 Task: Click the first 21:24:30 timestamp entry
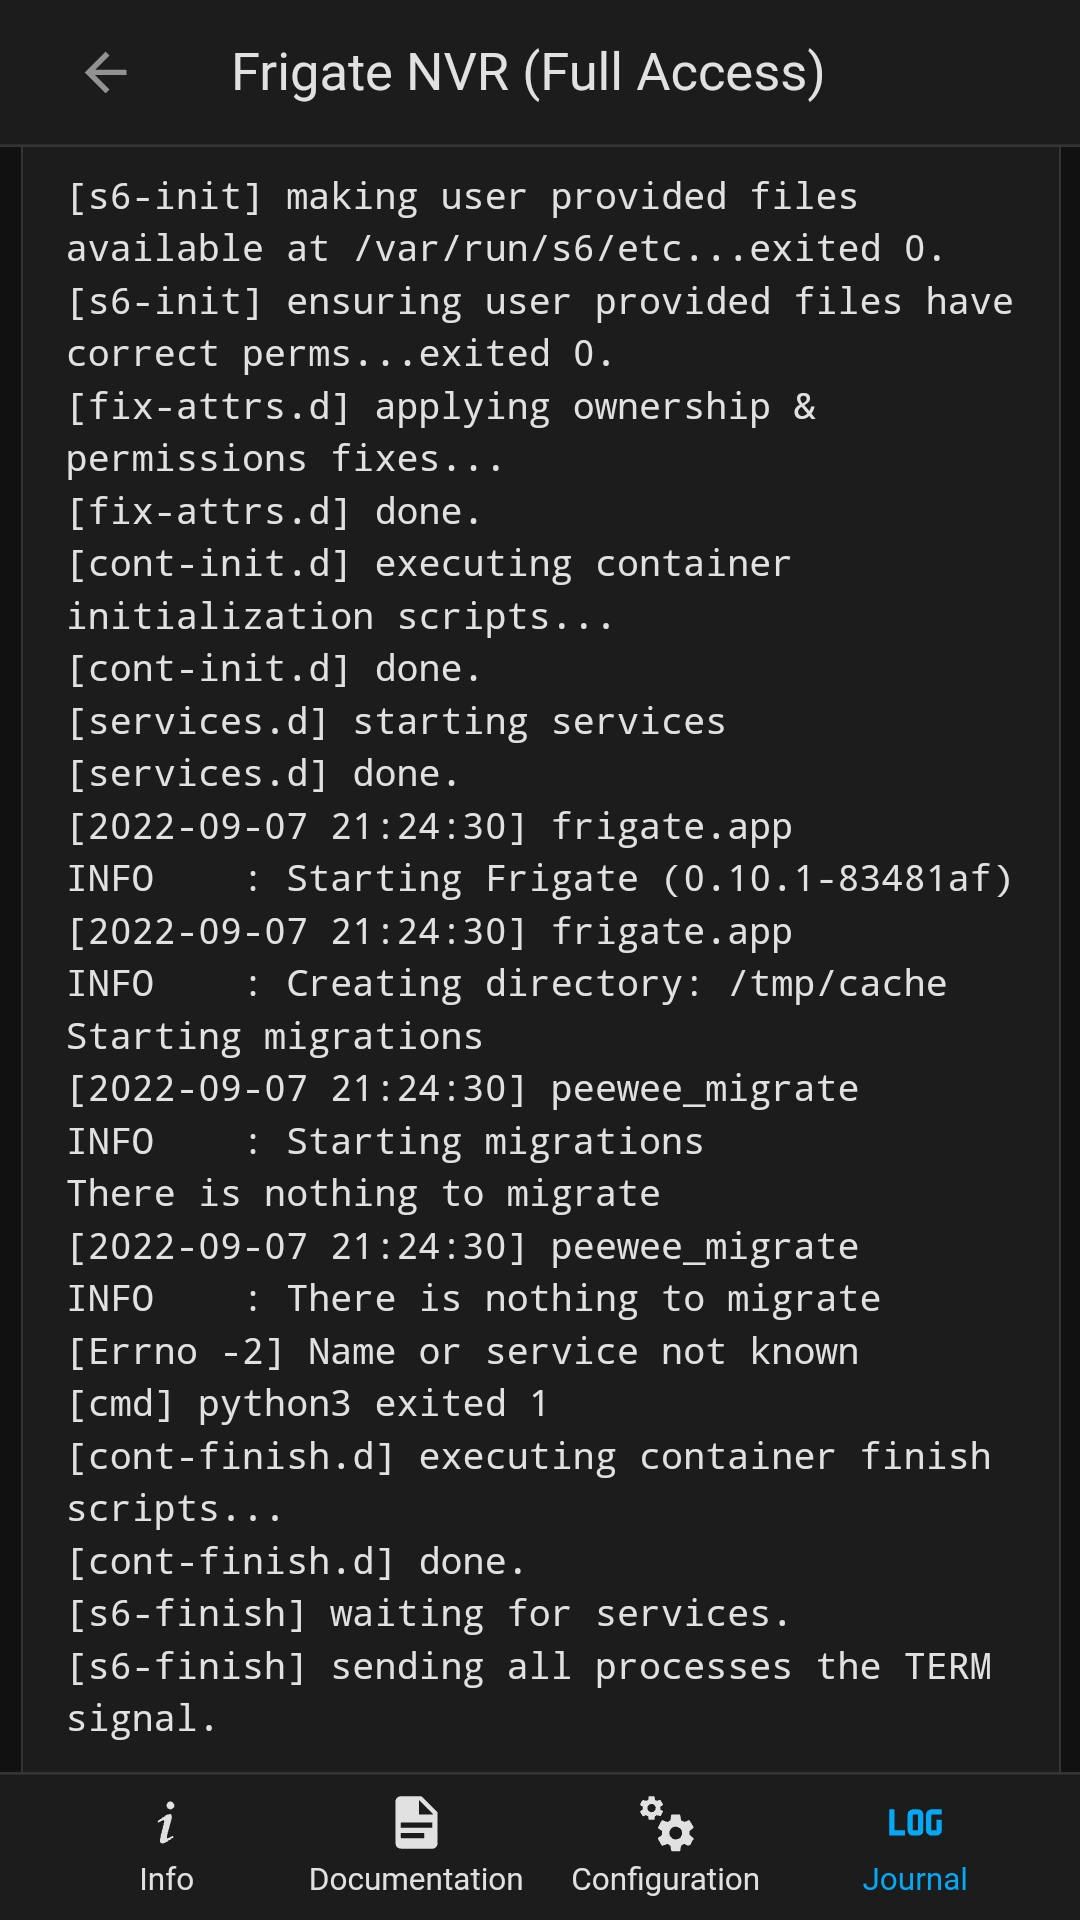tap(430, 825)
